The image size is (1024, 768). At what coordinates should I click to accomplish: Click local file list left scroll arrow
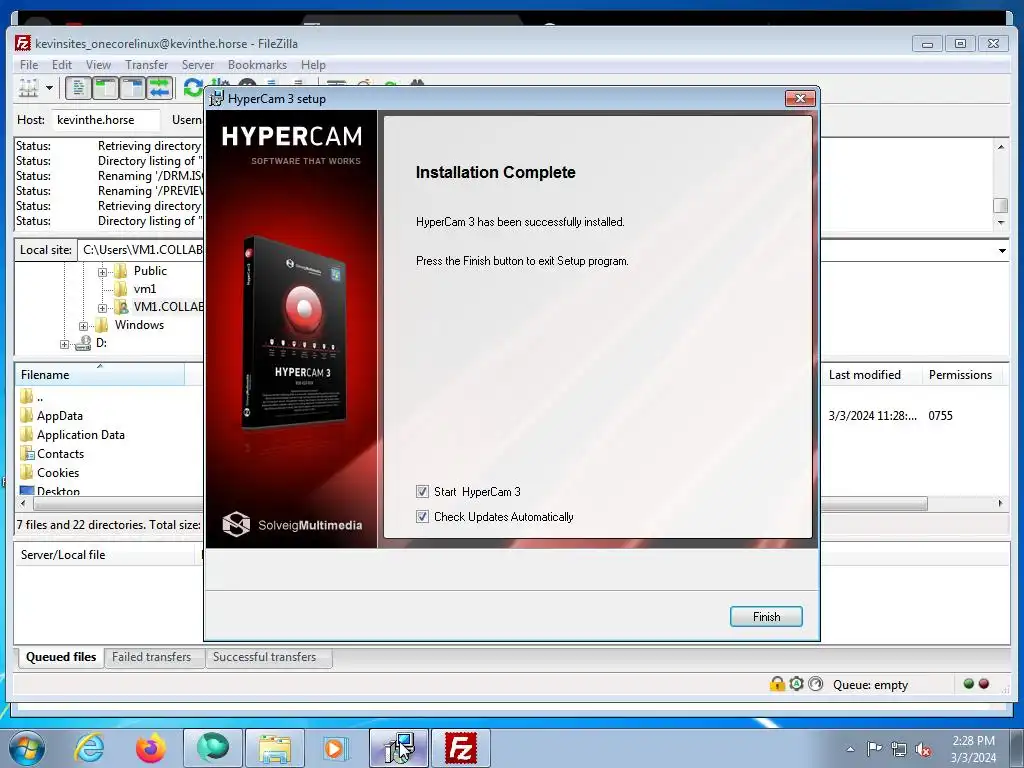point(24,504)
